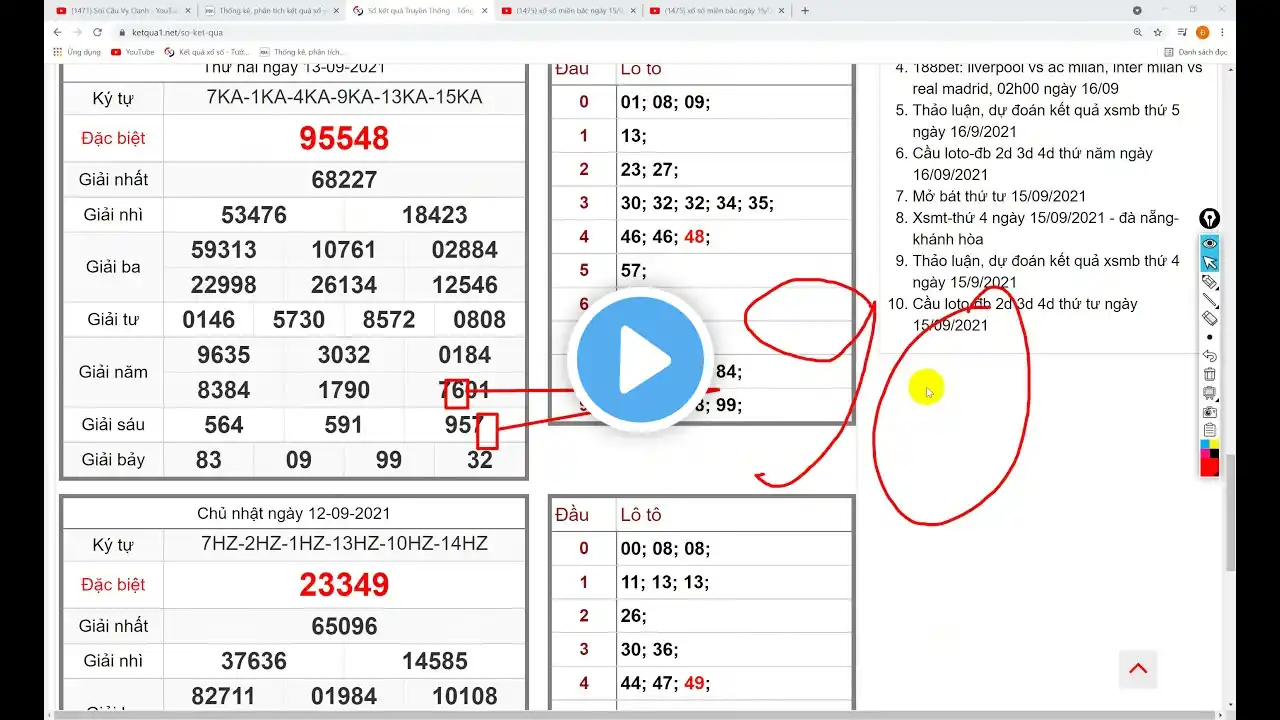Open 'Thảo luận, dự đoán kết quả xsmb thứ 5' link
This screenshot has width=1280, height=720.
pos(1046,121)
